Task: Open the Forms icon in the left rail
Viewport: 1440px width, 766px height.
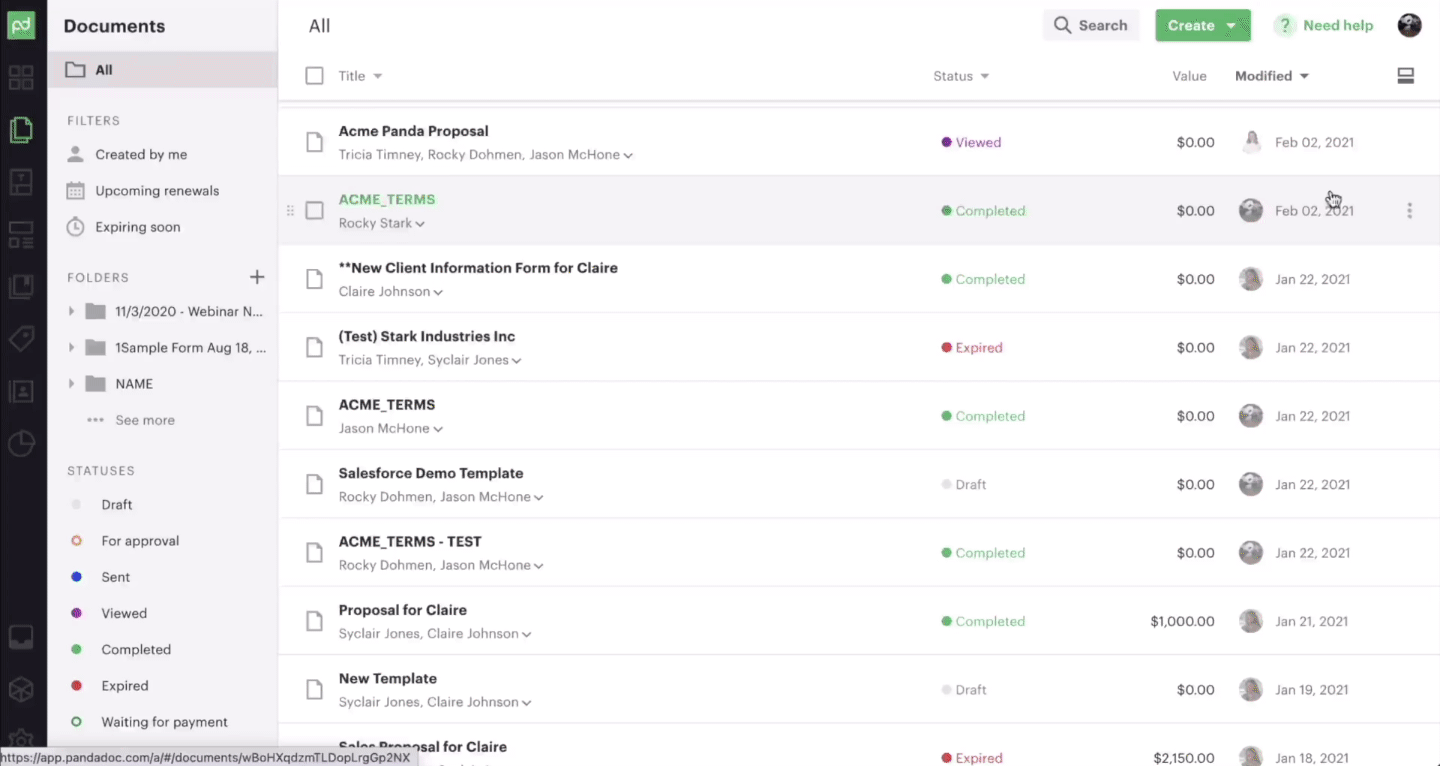Action: coord(21,235)
